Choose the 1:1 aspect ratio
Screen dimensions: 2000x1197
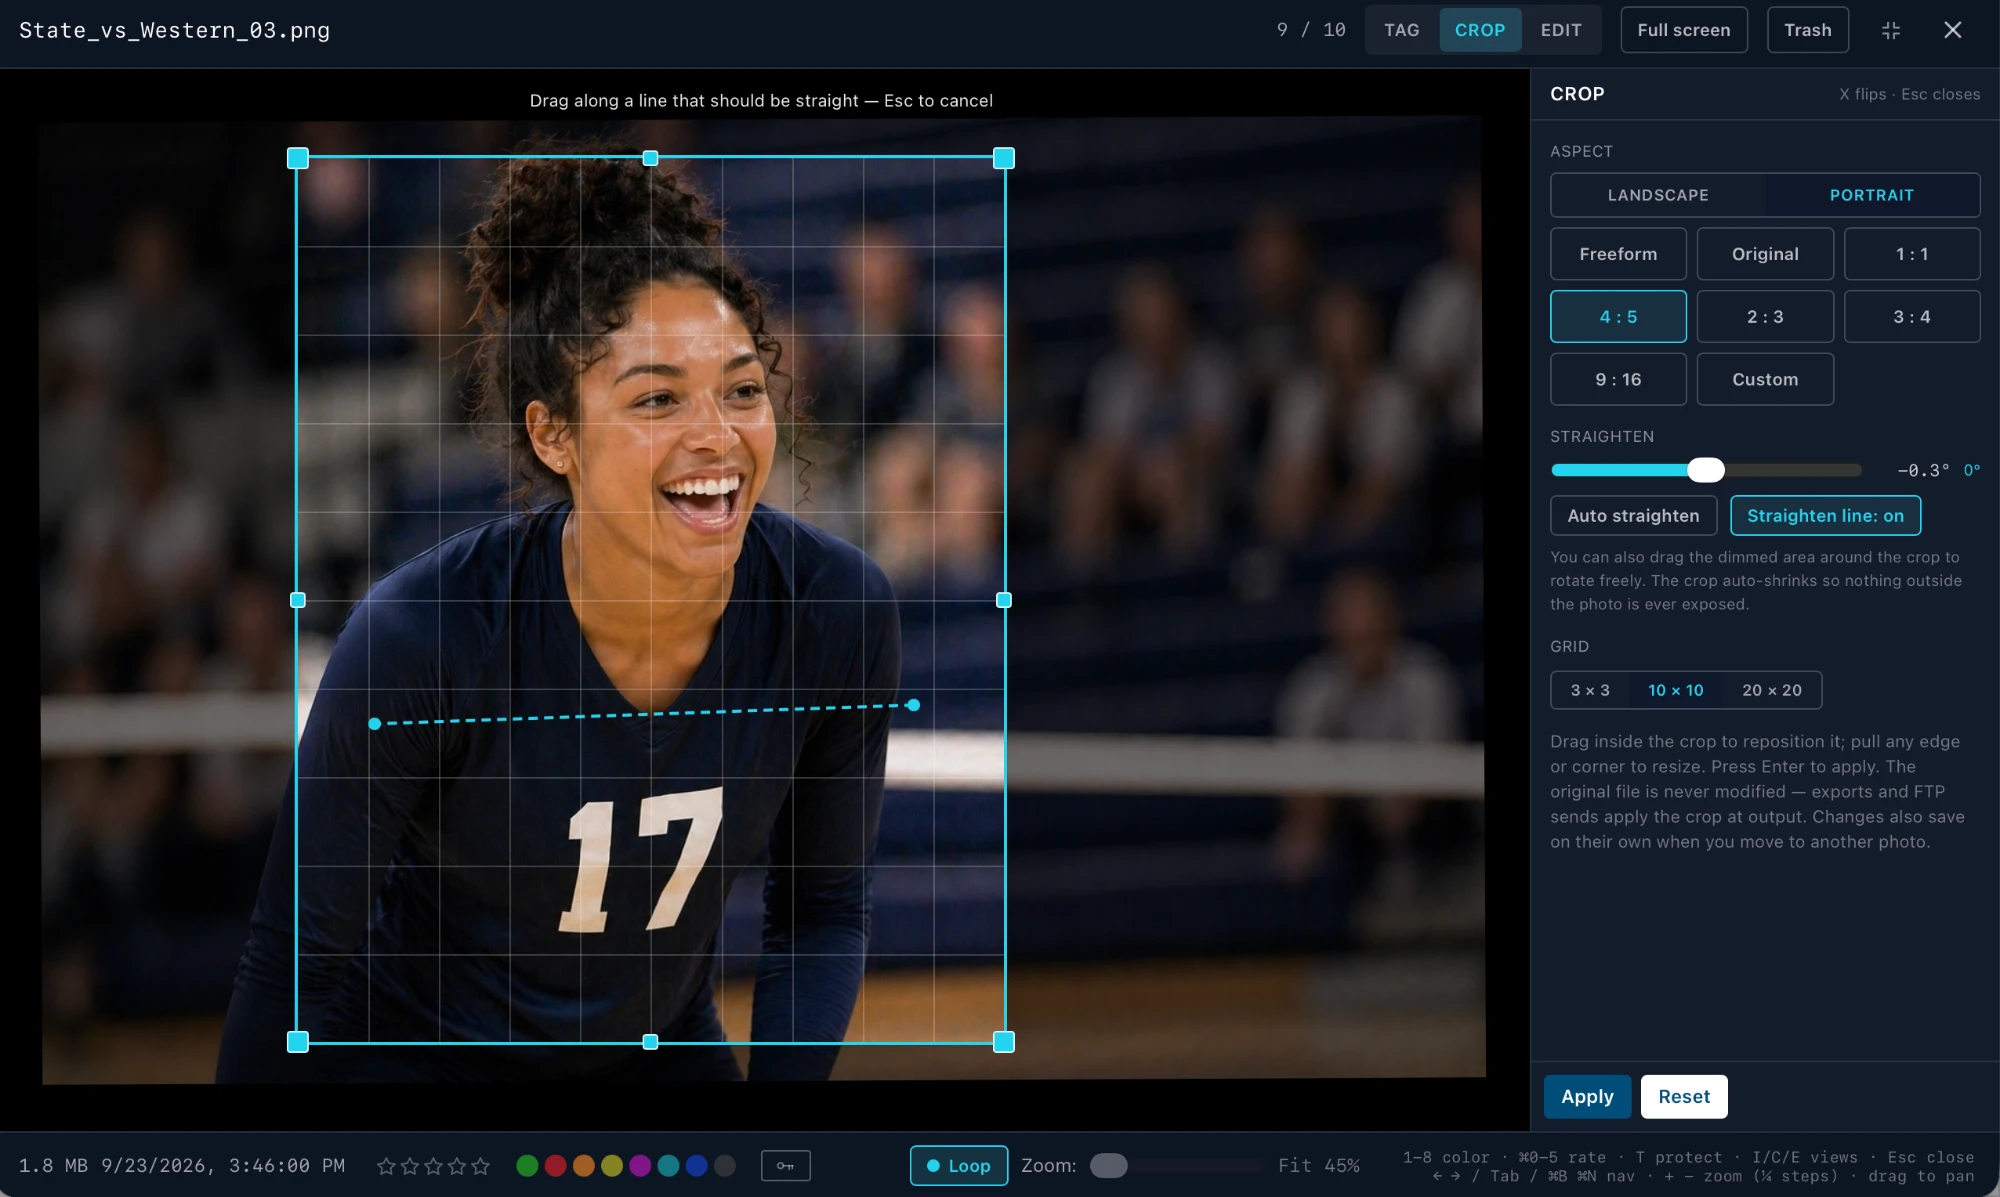click(x=1912, y=254)
